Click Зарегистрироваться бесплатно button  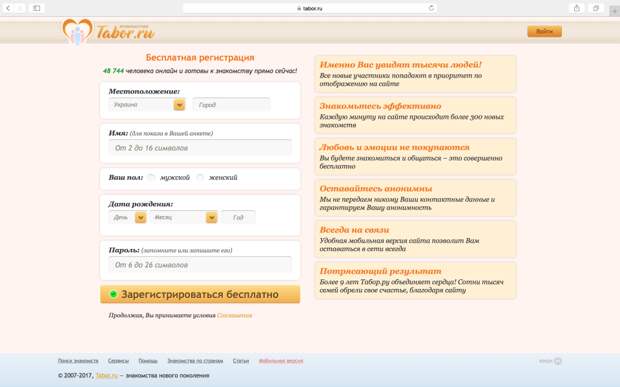[x=200, y=294]
